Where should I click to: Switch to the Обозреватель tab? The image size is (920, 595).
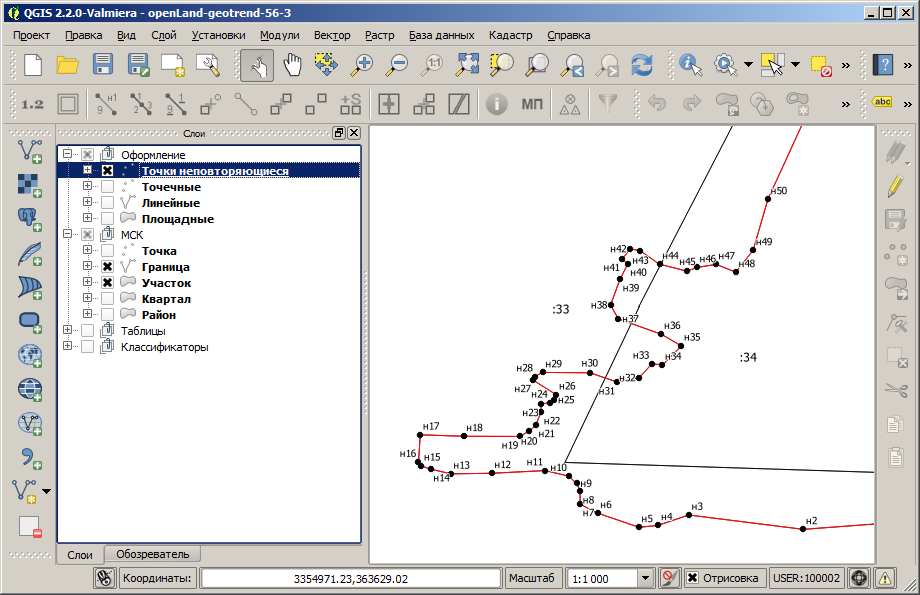pos(153,554)
